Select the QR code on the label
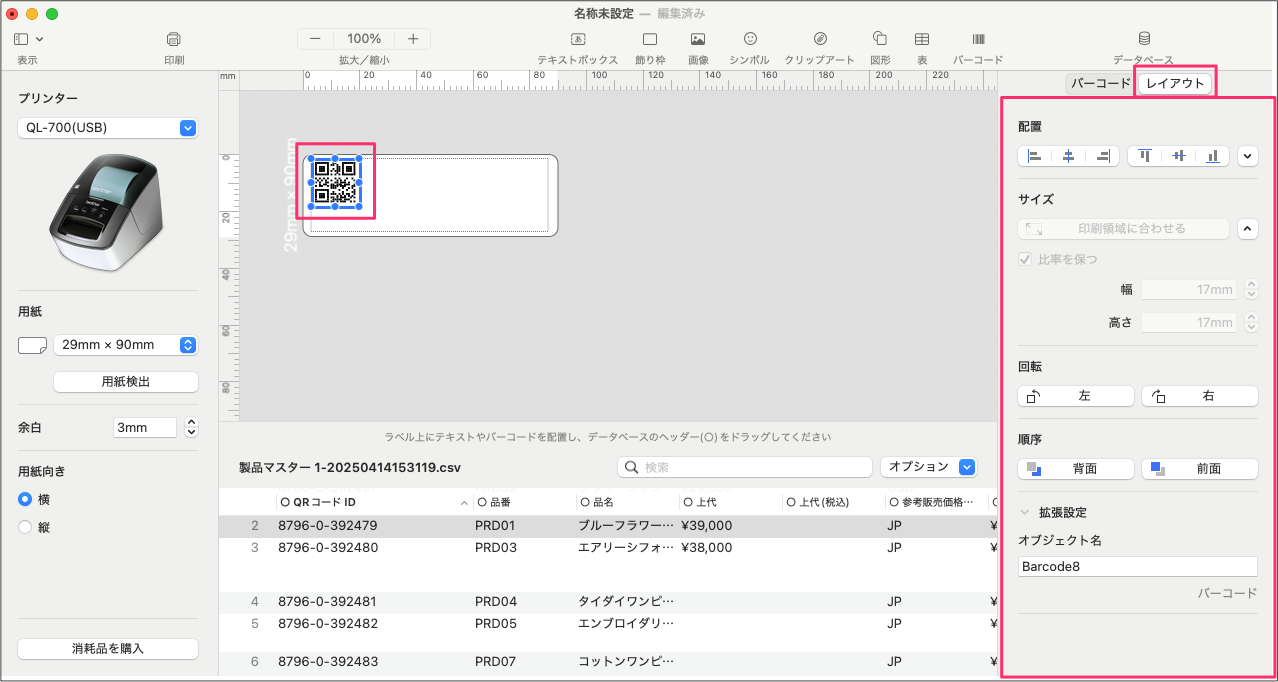Image resolution: width=1278 pixels, height=682 pixels. point(335,182)
